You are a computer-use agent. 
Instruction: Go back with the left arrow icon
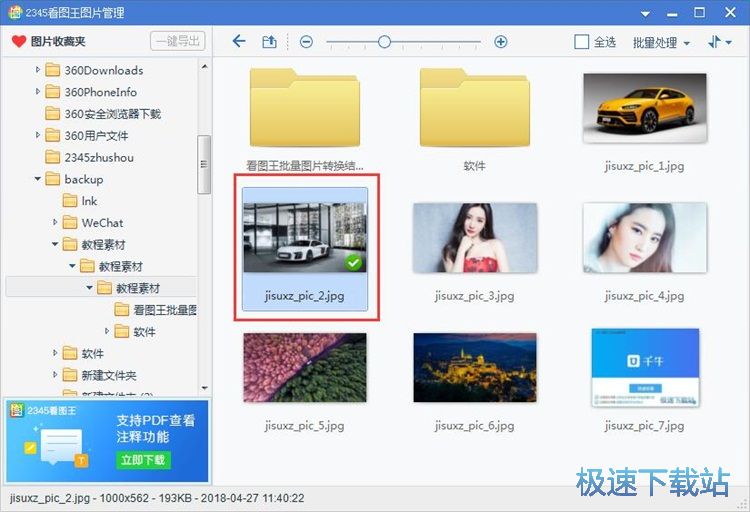[239, 41]
